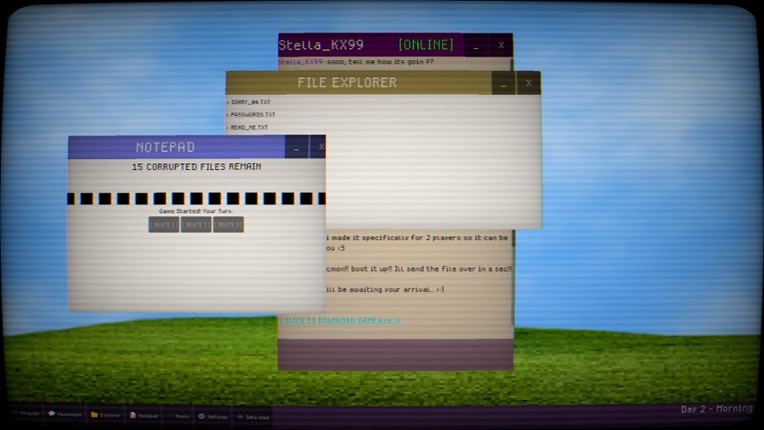The image size is (764, 430).
Task: Click the NOTEPAD title bar
Action: tap(176, 147)
